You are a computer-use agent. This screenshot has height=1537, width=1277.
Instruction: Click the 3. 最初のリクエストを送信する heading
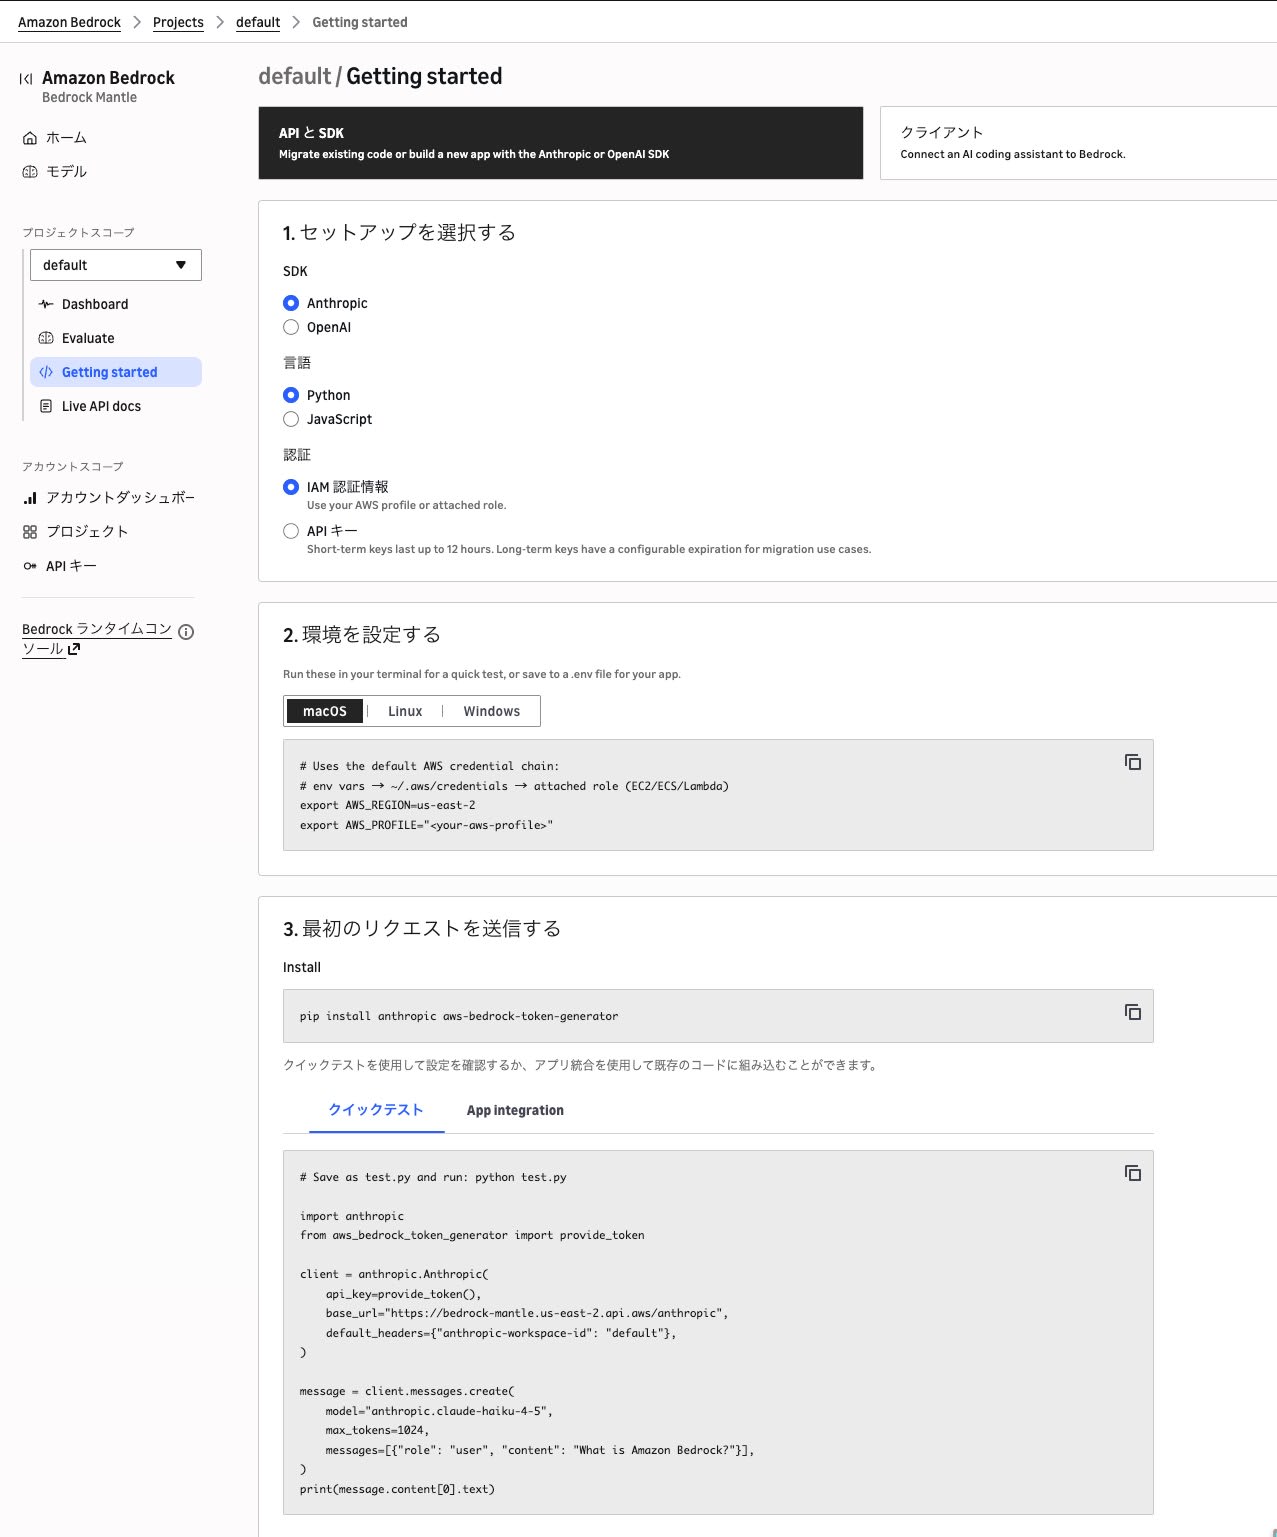point(422,928)
